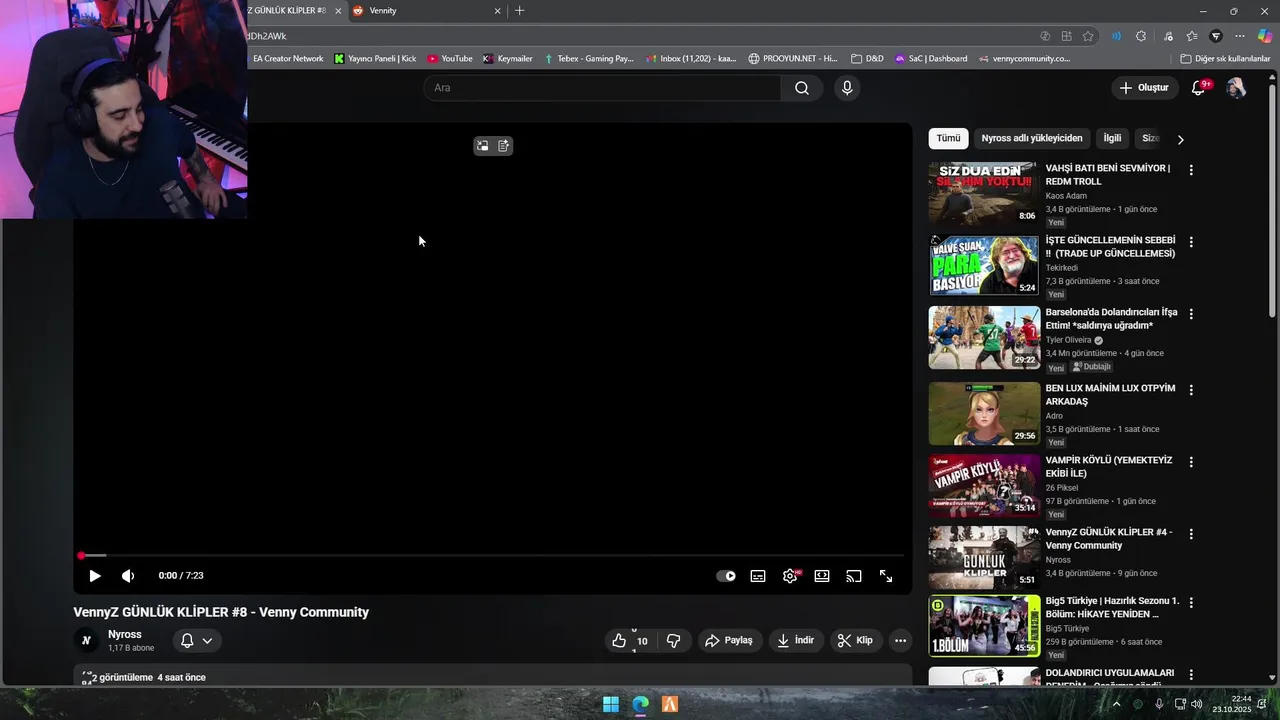Switch to theater mode view
Image resolution: width=1280 pixels, height=720 pixels.
[822, 576]
